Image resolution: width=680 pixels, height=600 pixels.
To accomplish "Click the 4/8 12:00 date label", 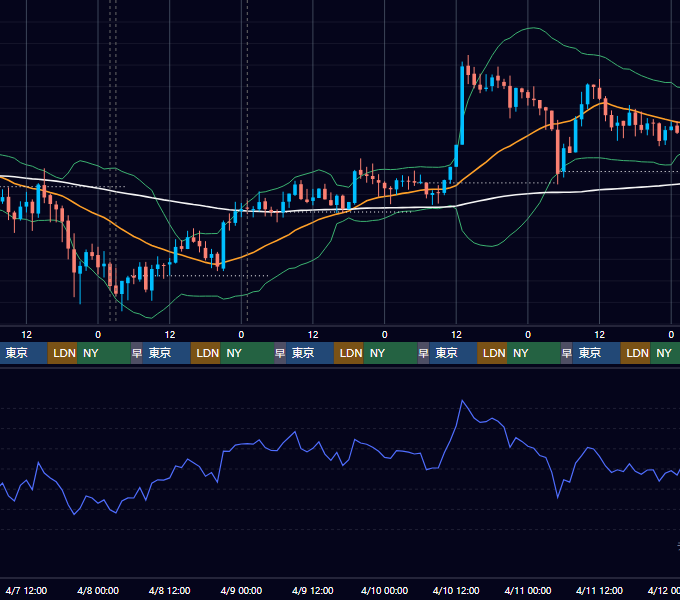I will (170, 590).
